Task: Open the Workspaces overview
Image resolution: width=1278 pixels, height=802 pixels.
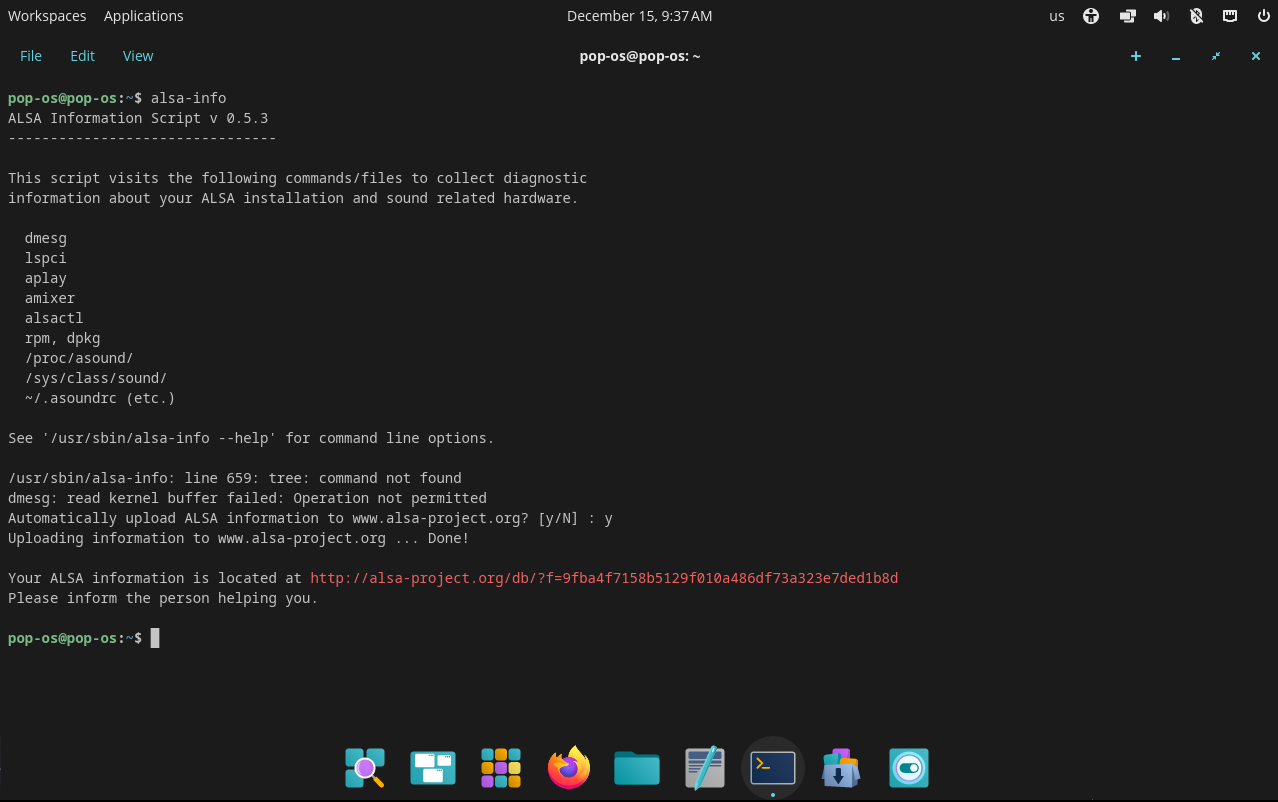Action: click(x=47, y=16)
